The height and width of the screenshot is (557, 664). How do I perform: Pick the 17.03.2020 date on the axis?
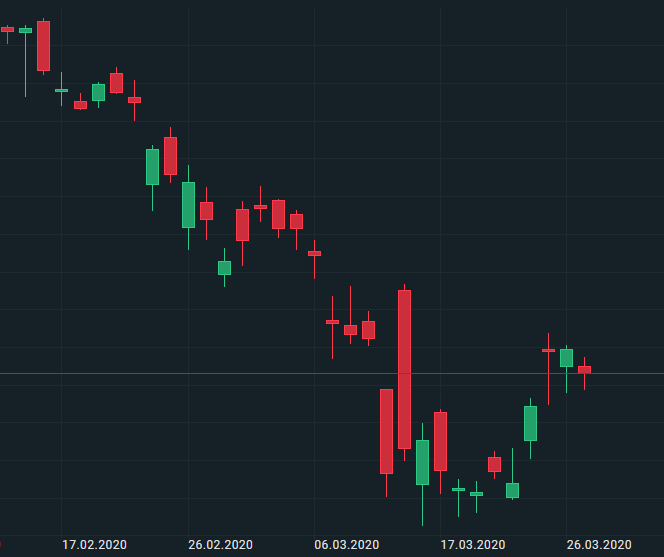click(x=473, y=544)
